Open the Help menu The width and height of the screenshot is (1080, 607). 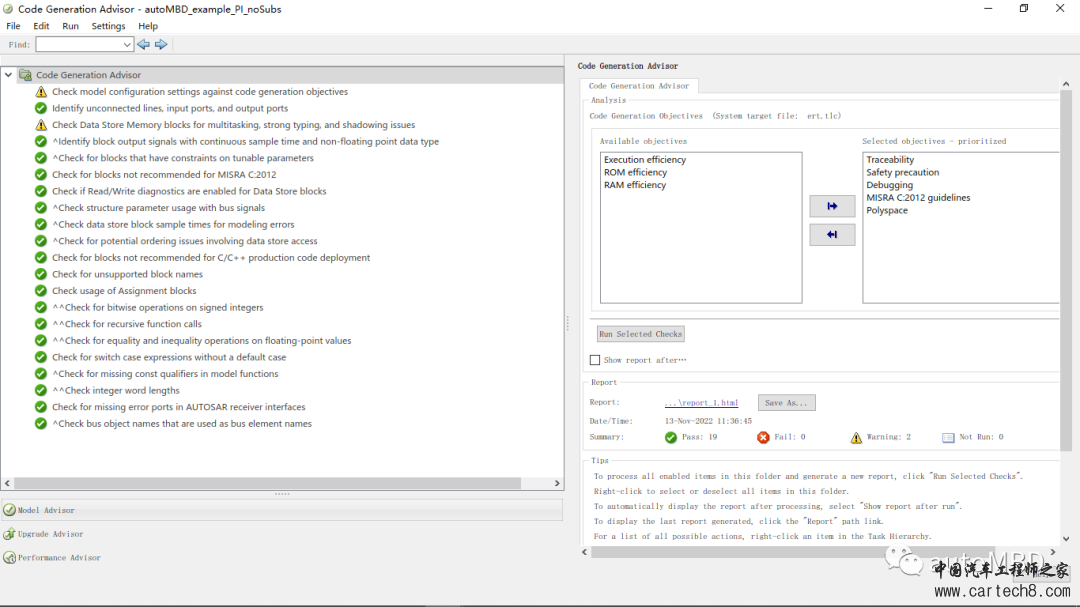(147, 25)
